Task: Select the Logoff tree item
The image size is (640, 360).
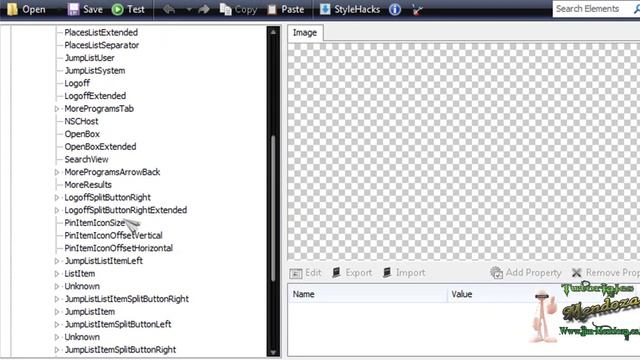Action: [77, 83]
